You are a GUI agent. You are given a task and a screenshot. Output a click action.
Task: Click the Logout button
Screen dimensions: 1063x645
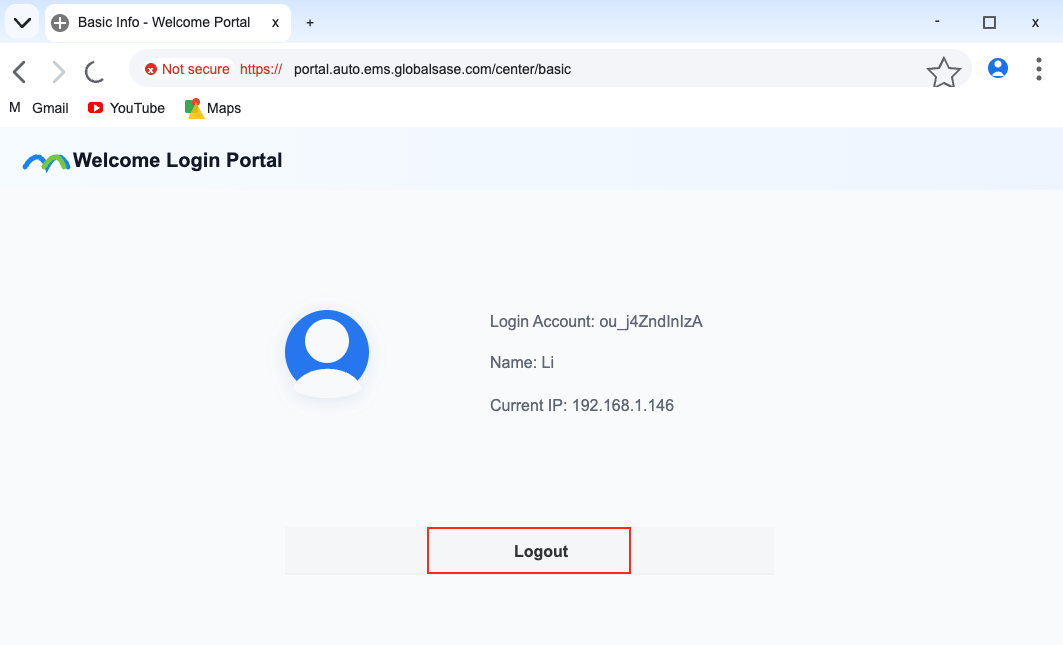point(529,551)
